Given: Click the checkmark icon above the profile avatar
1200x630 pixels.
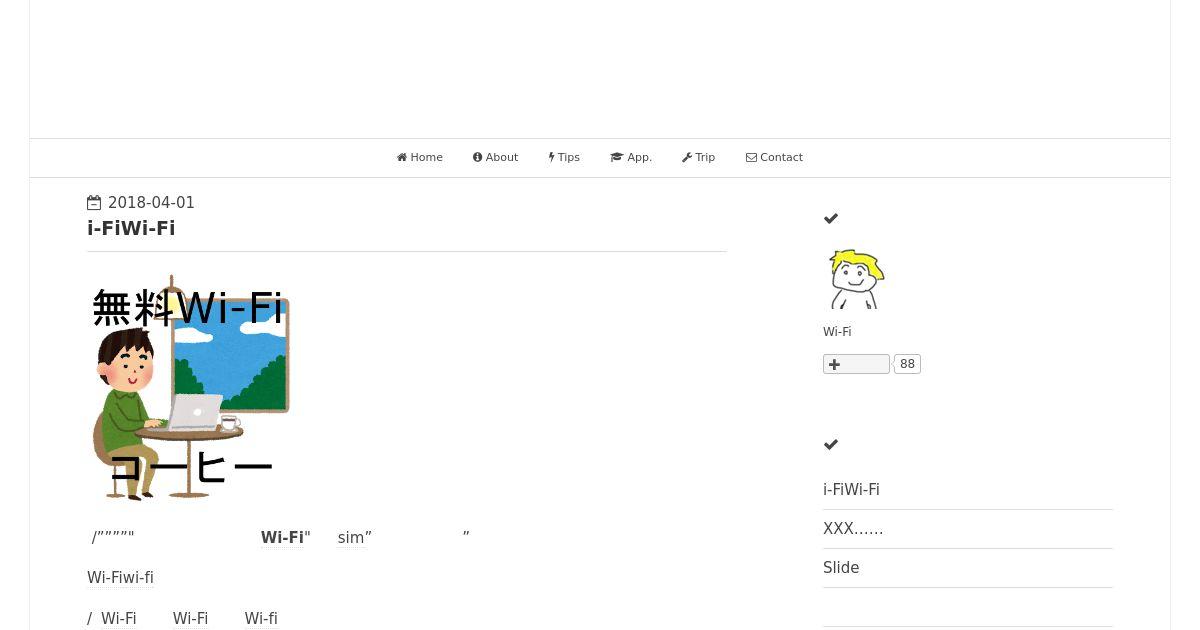Looking at the screenshot, I should pos(831,218).
